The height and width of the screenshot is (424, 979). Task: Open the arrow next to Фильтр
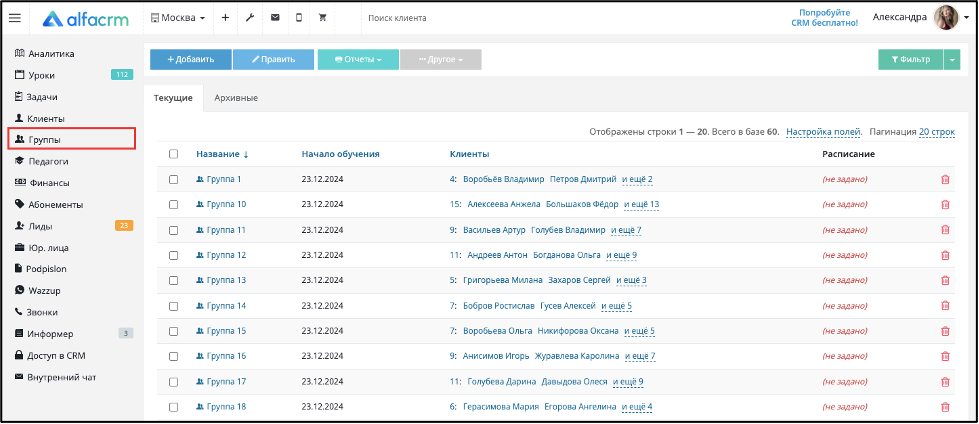point(952,59)
